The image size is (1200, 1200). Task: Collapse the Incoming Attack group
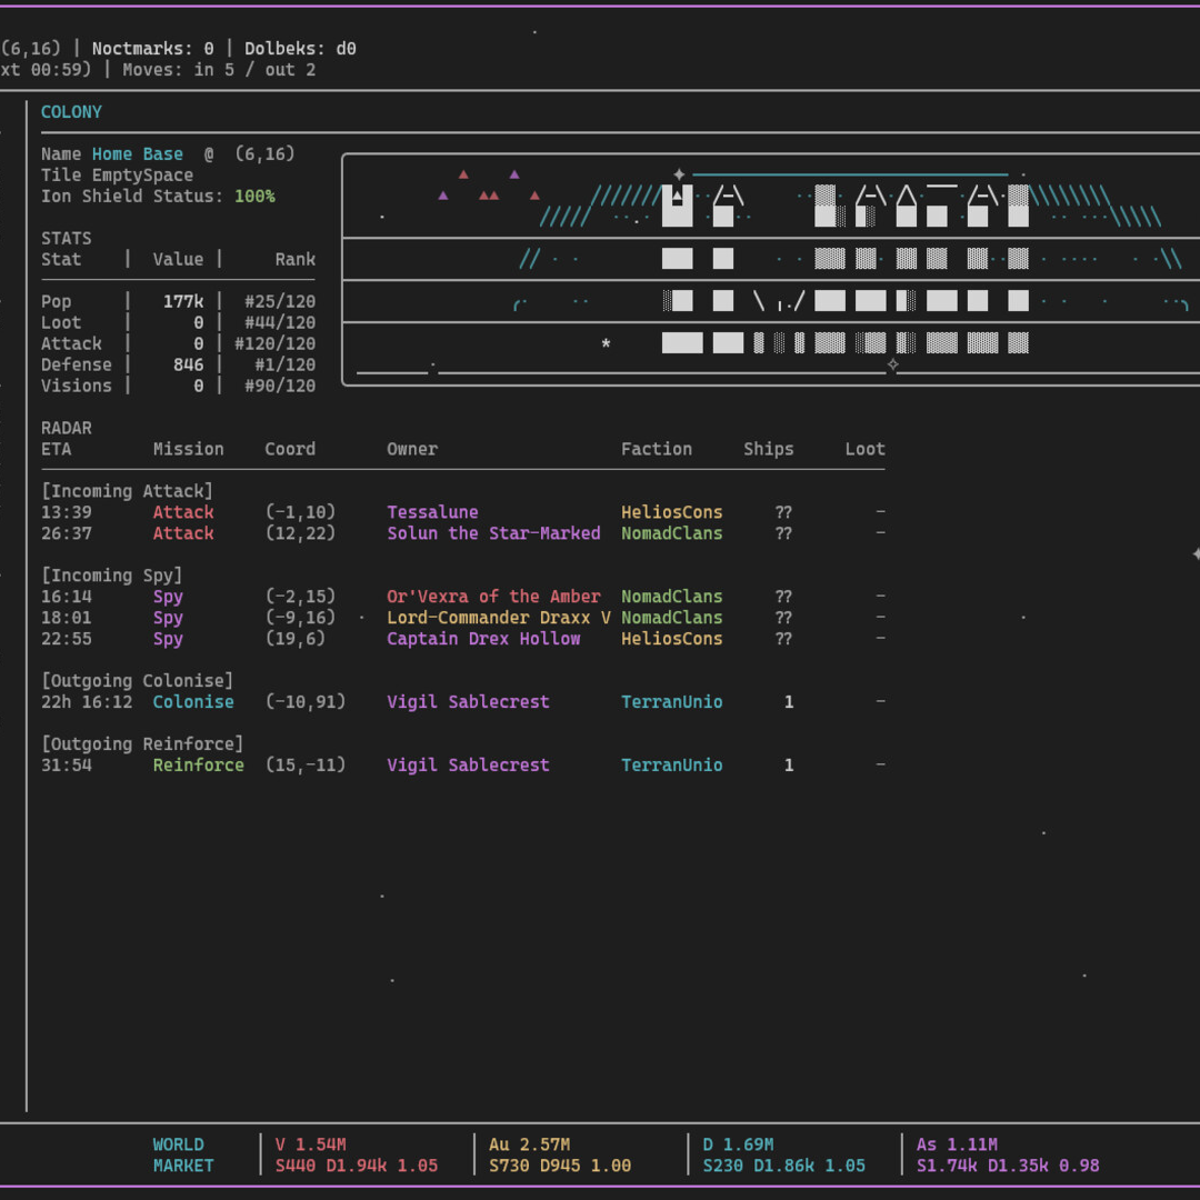[x=126, y=491]
